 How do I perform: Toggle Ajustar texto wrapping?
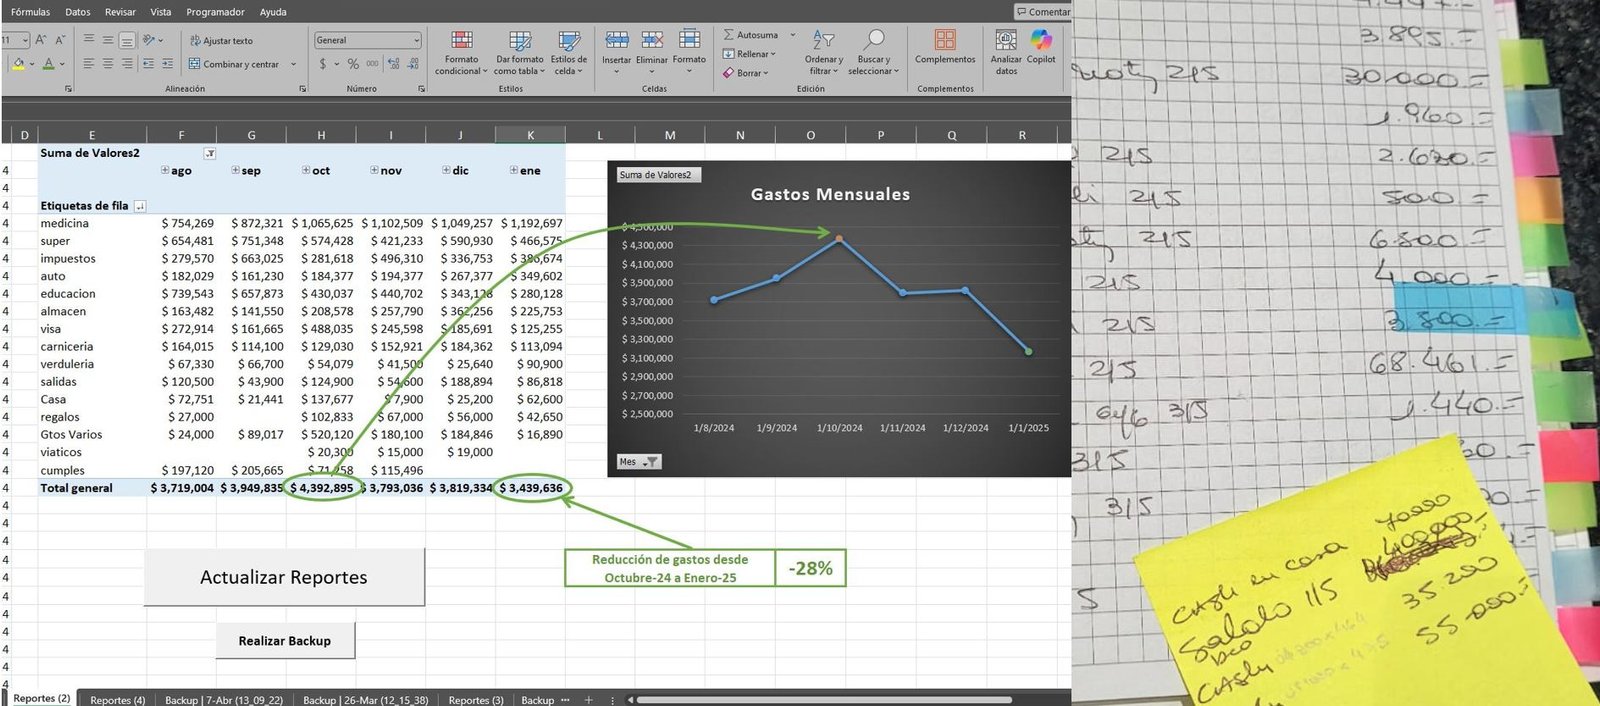tap(221, 41)
